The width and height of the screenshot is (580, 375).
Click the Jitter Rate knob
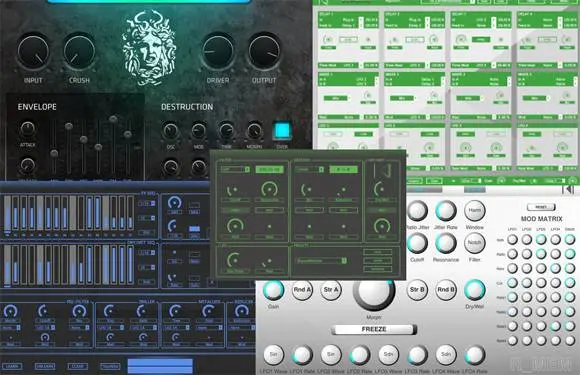(x=446, y=211)
